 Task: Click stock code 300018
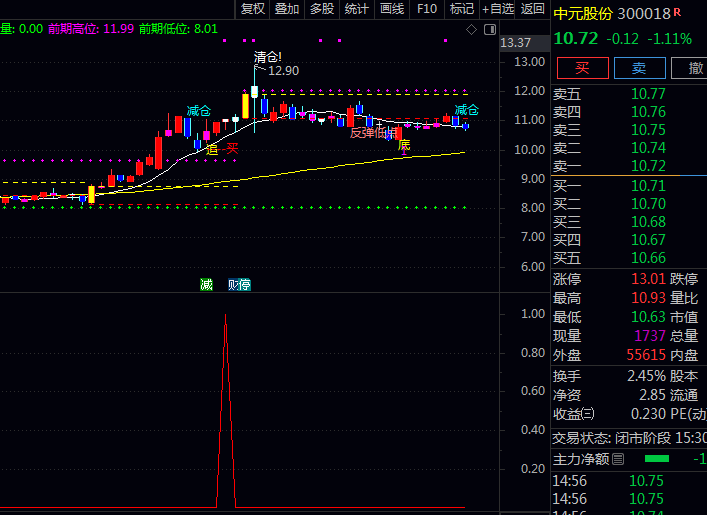644,14
